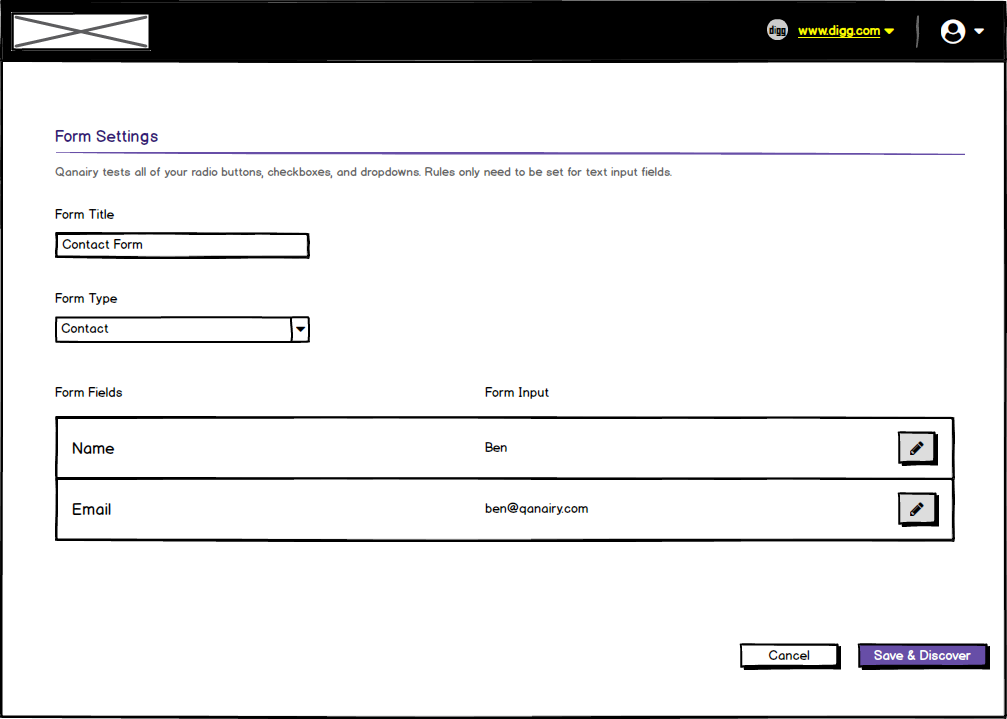The height and width of the screenshot is (719, 1007).
Task: Click the digg site favicon
Action: point(777,30)
